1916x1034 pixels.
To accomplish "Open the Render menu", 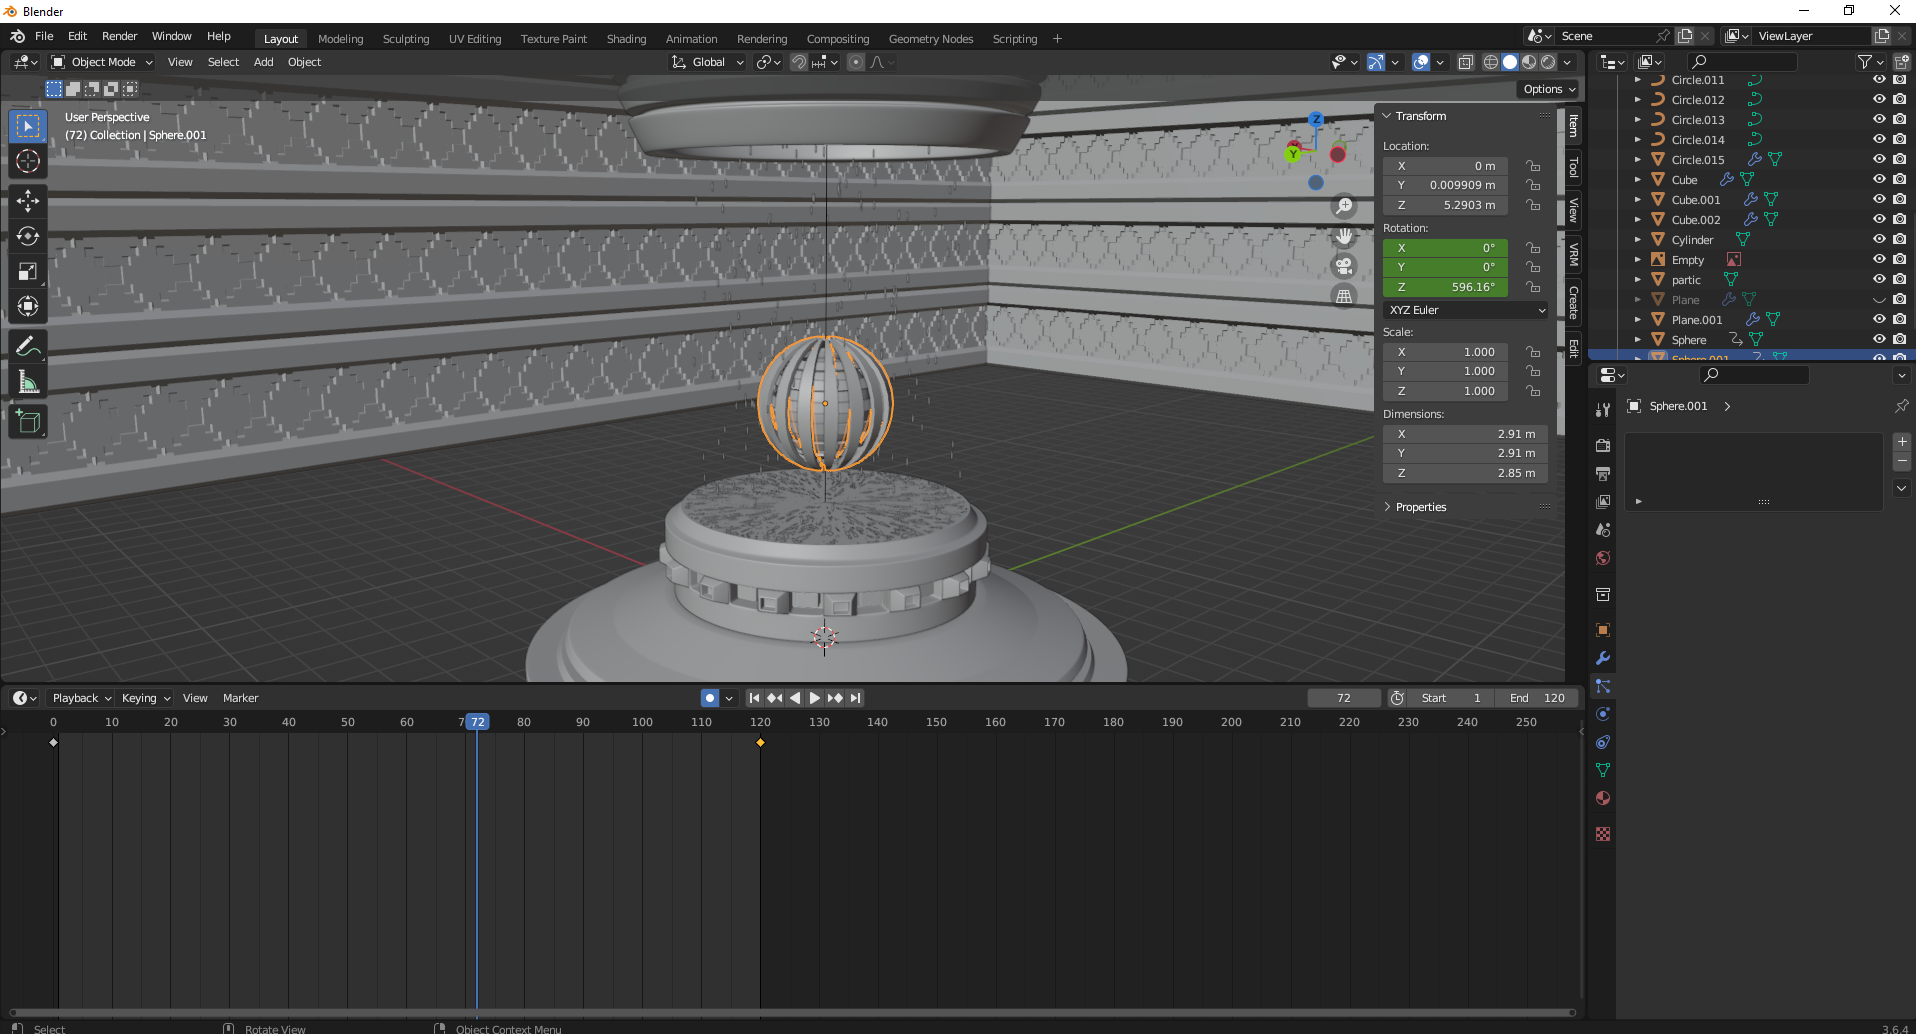I will pos(119,36).
